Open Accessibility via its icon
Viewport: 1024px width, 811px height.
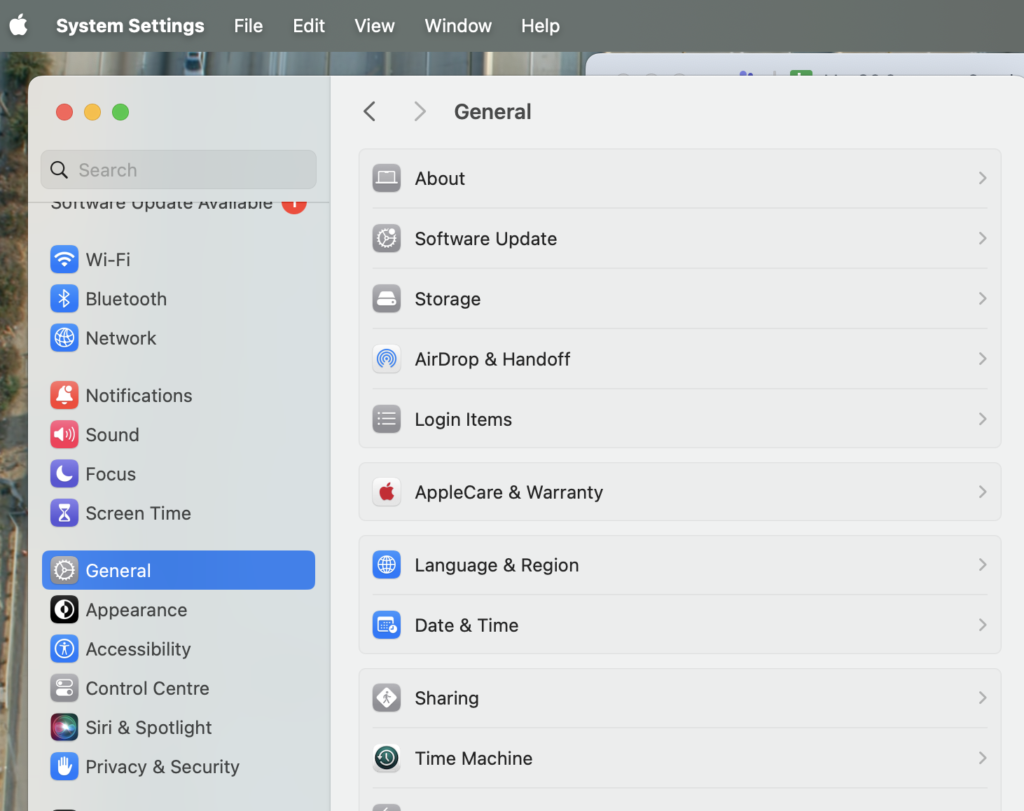tap(63, 649)
